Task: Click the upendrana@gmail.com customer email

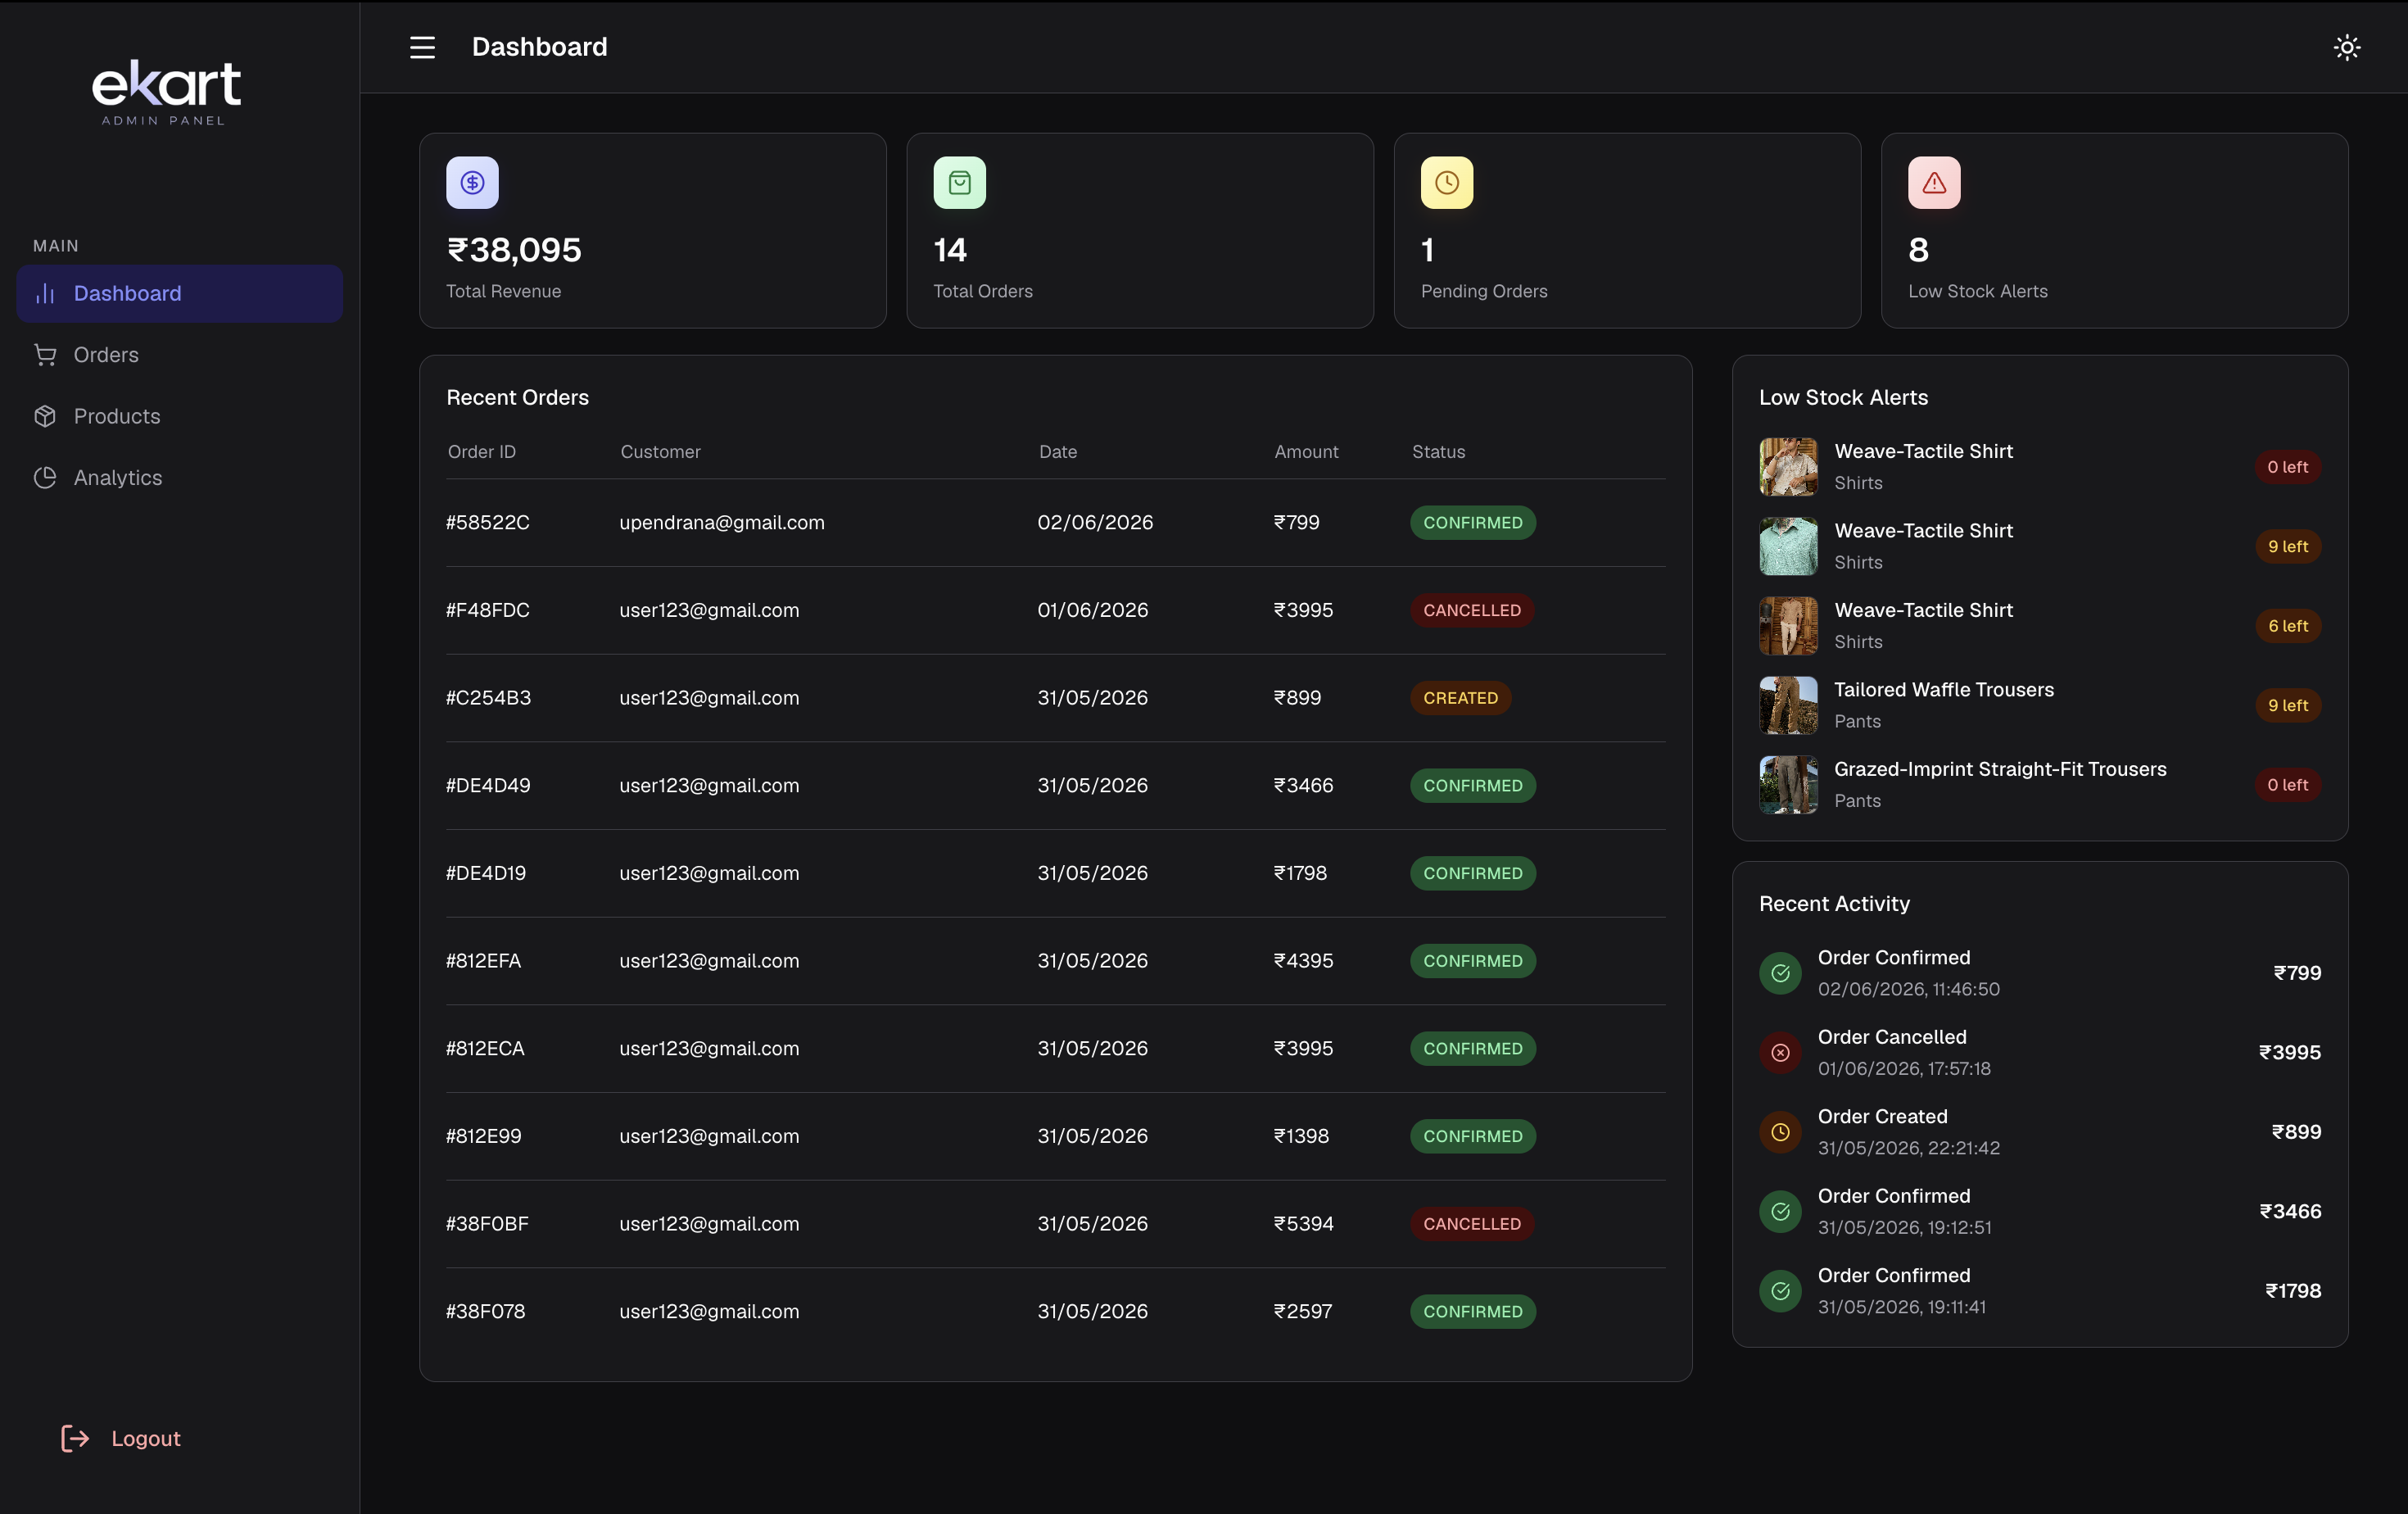Action: [x=722, y=523]
